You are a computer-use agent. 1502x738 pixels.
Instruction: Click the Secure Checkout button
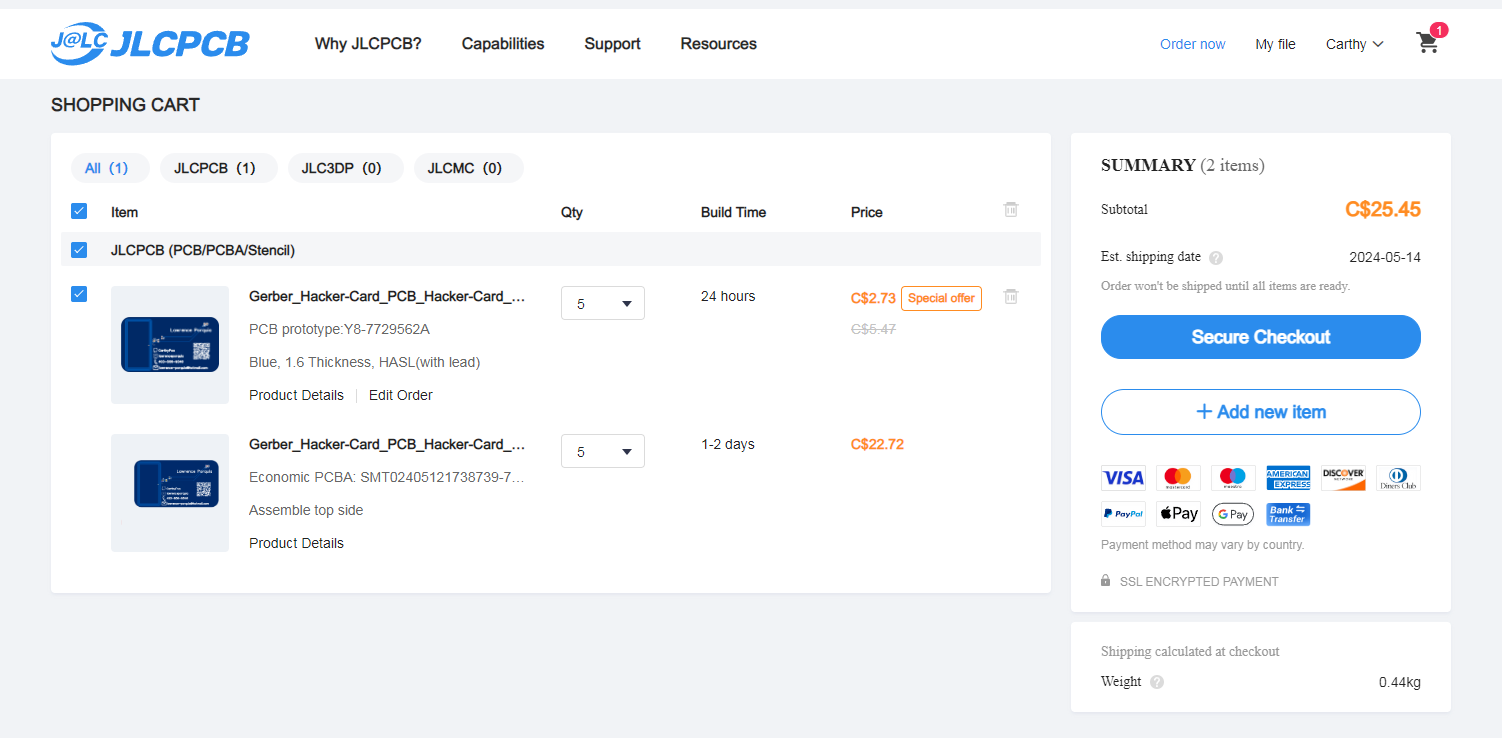point(1260,337)
